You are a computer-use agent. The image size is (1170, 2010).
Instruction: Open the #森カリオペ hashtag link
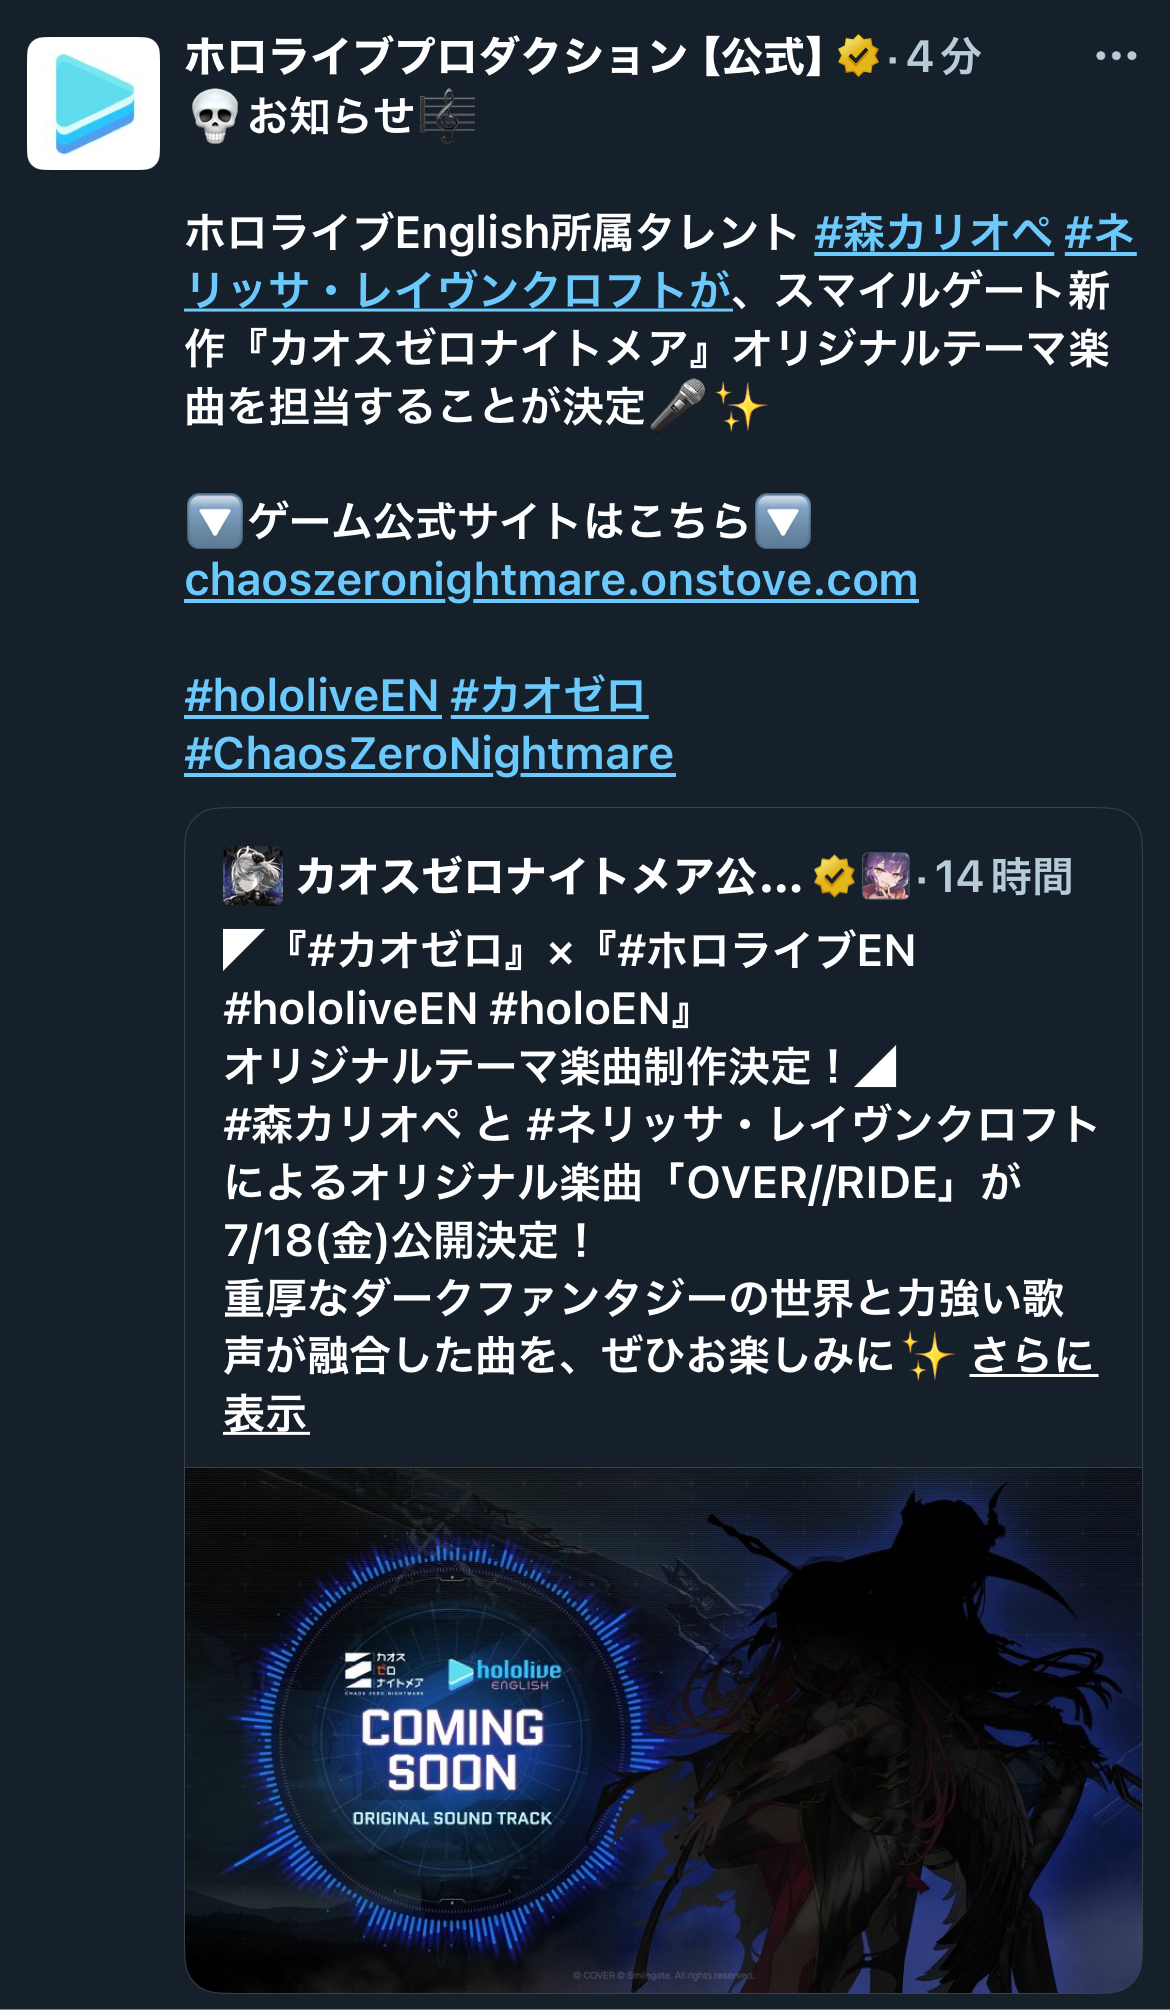(x=933, y=233)
